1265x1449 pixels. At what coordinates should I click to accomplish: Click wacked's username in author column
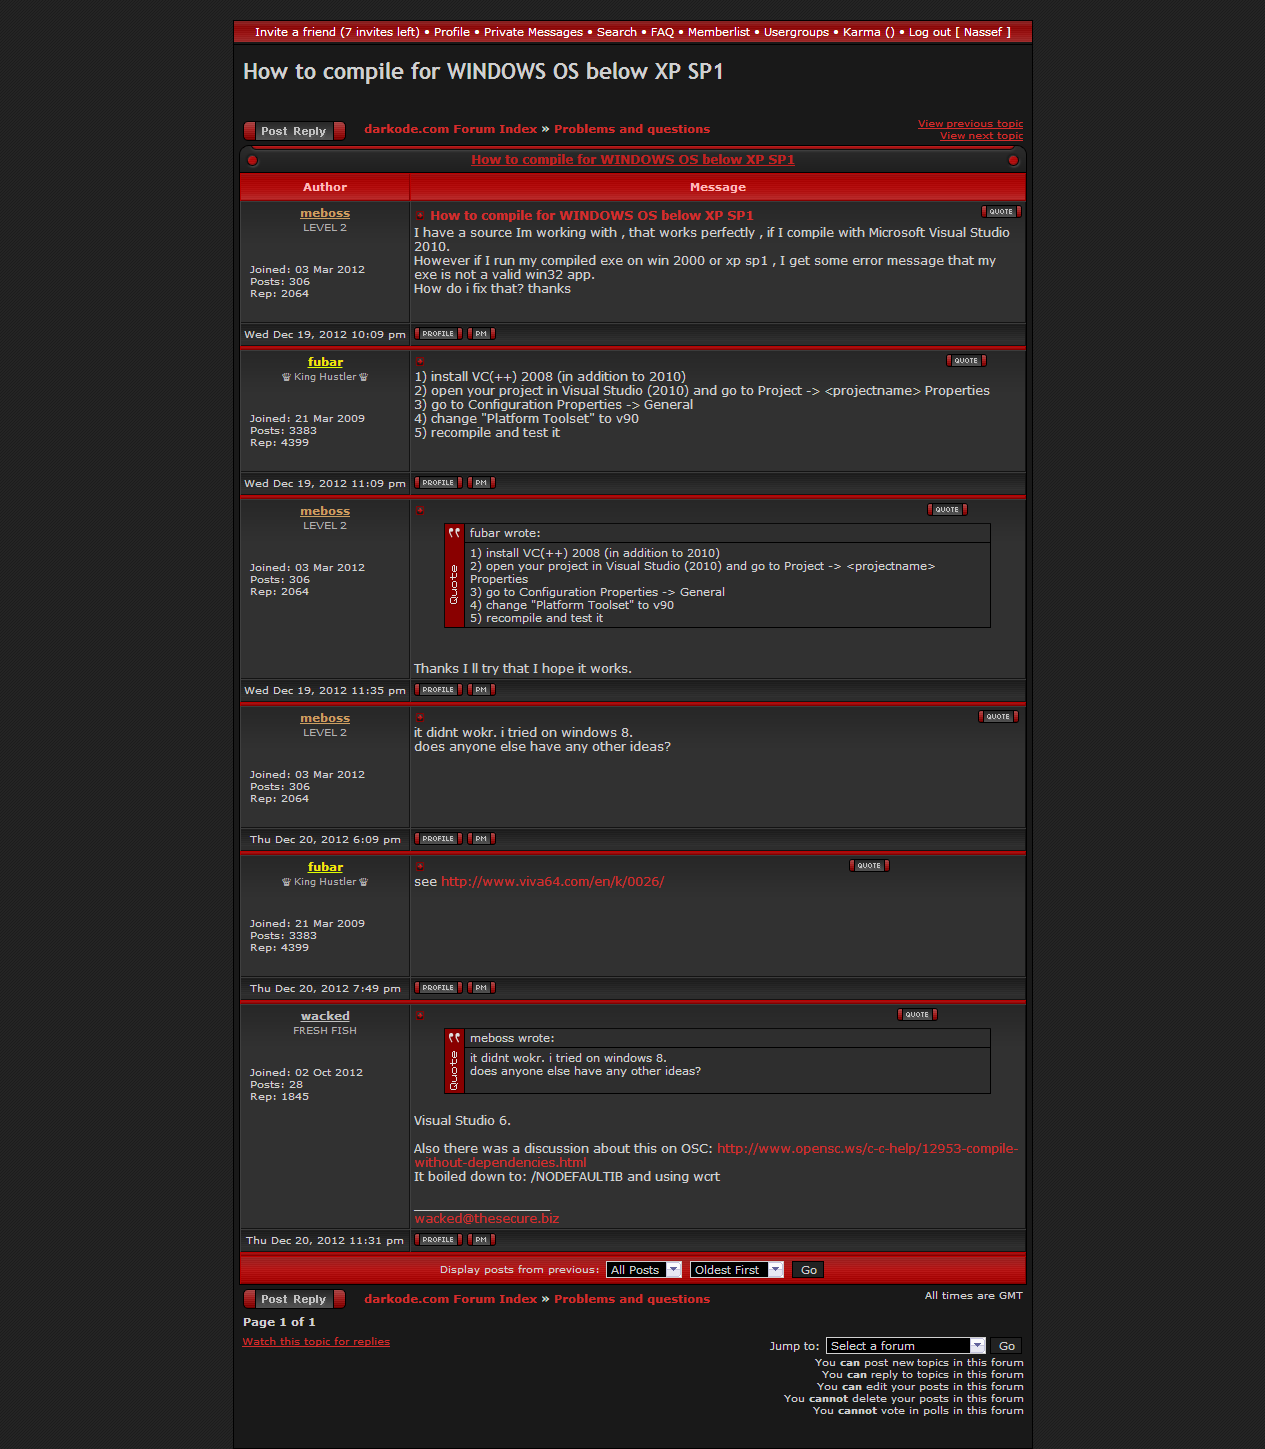325,1016
